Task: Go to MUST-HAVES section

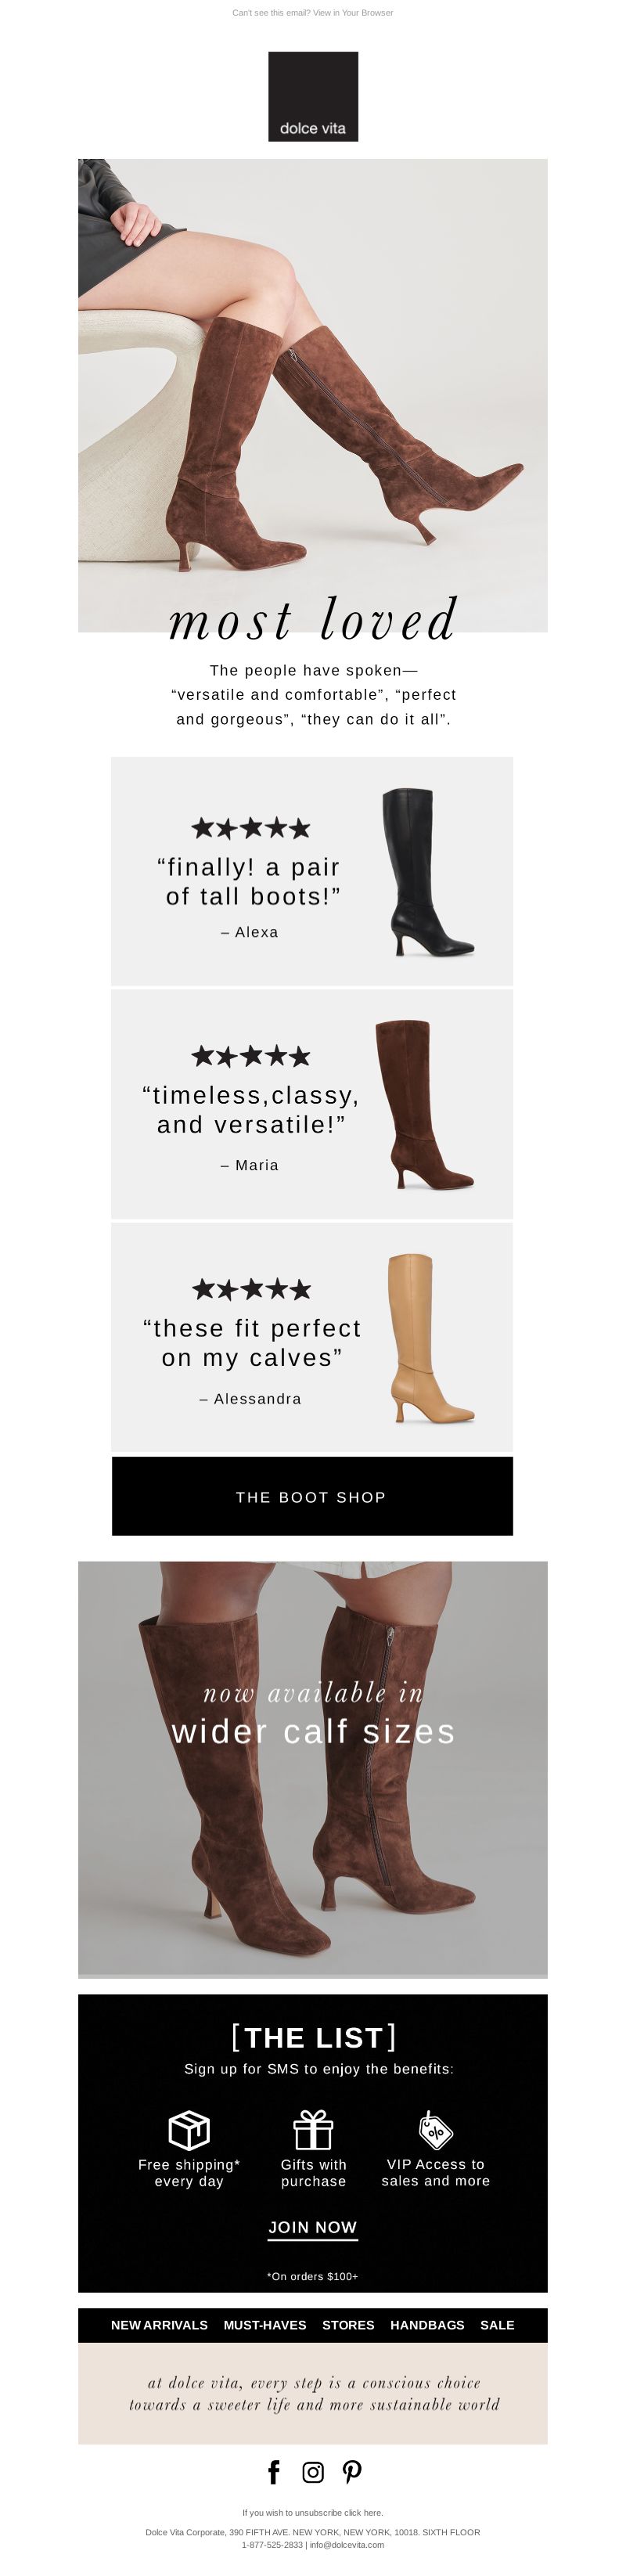Action: (x=265, y=2325)
